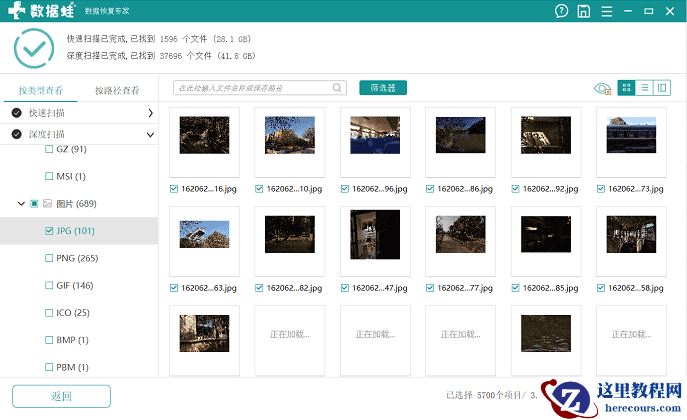The height and width of the screenshot is (420, 687).
Task: Click the save scan result icon
Action: tap(584, 11)
